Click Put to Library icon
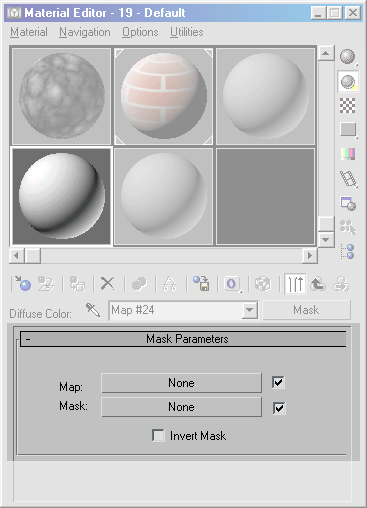Screen dimensions: 367x508 pos(201,284)
